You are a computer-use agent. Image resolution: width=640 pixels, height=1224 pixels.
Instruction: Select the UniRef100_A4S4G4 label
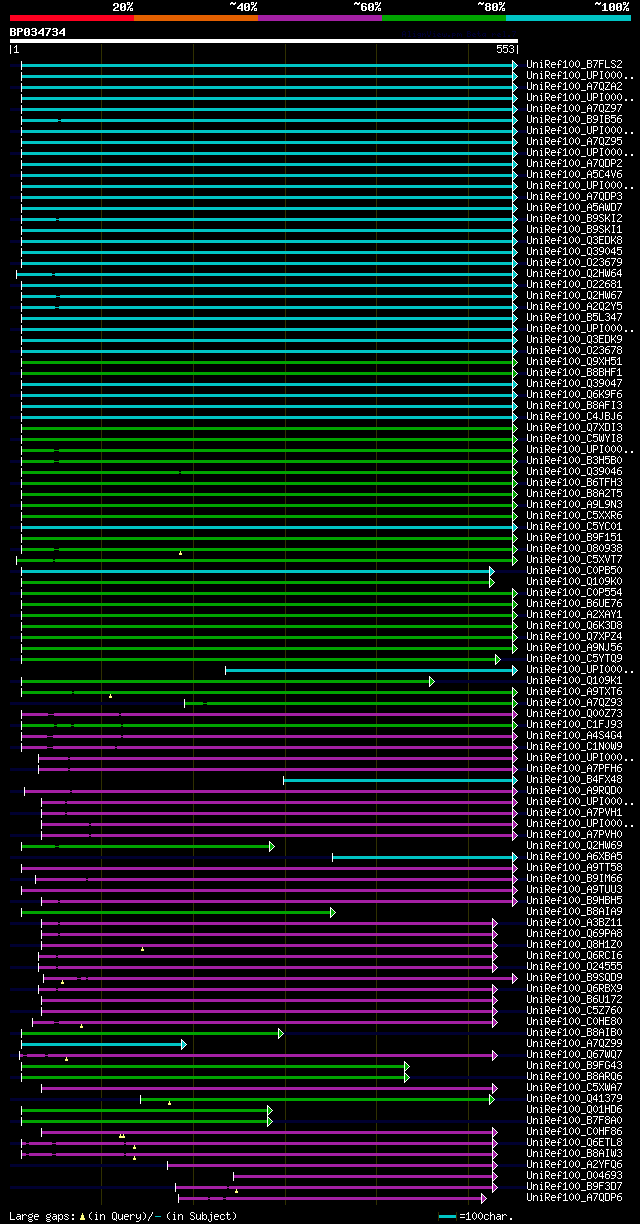tap(575, 736)
